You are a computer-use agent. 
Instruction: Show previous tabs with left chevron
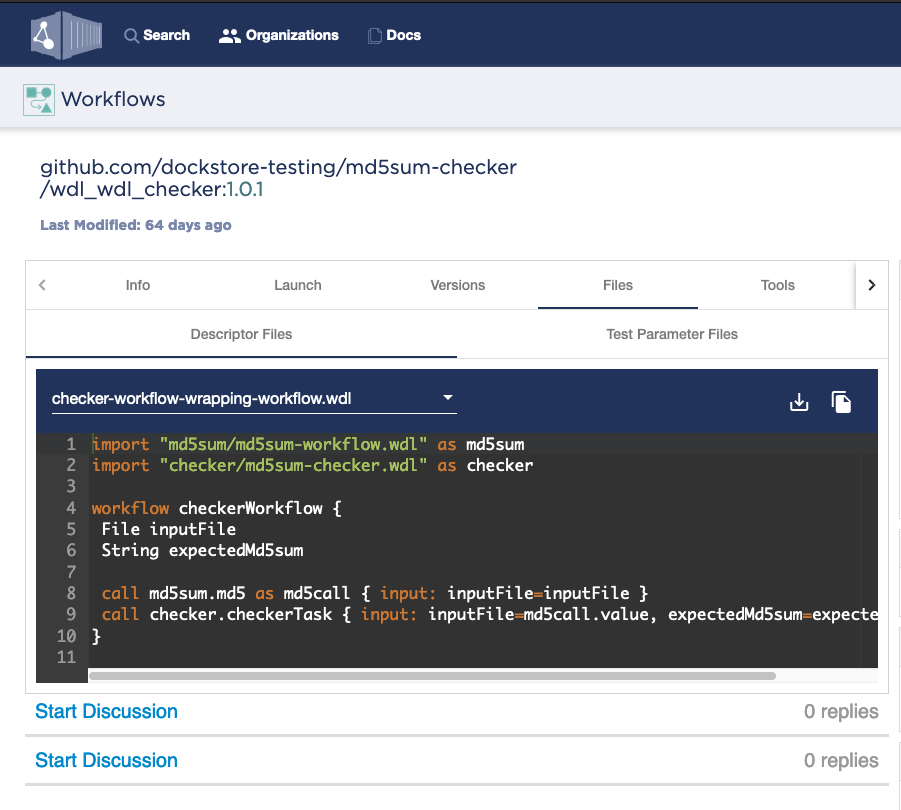coord(42,285)
